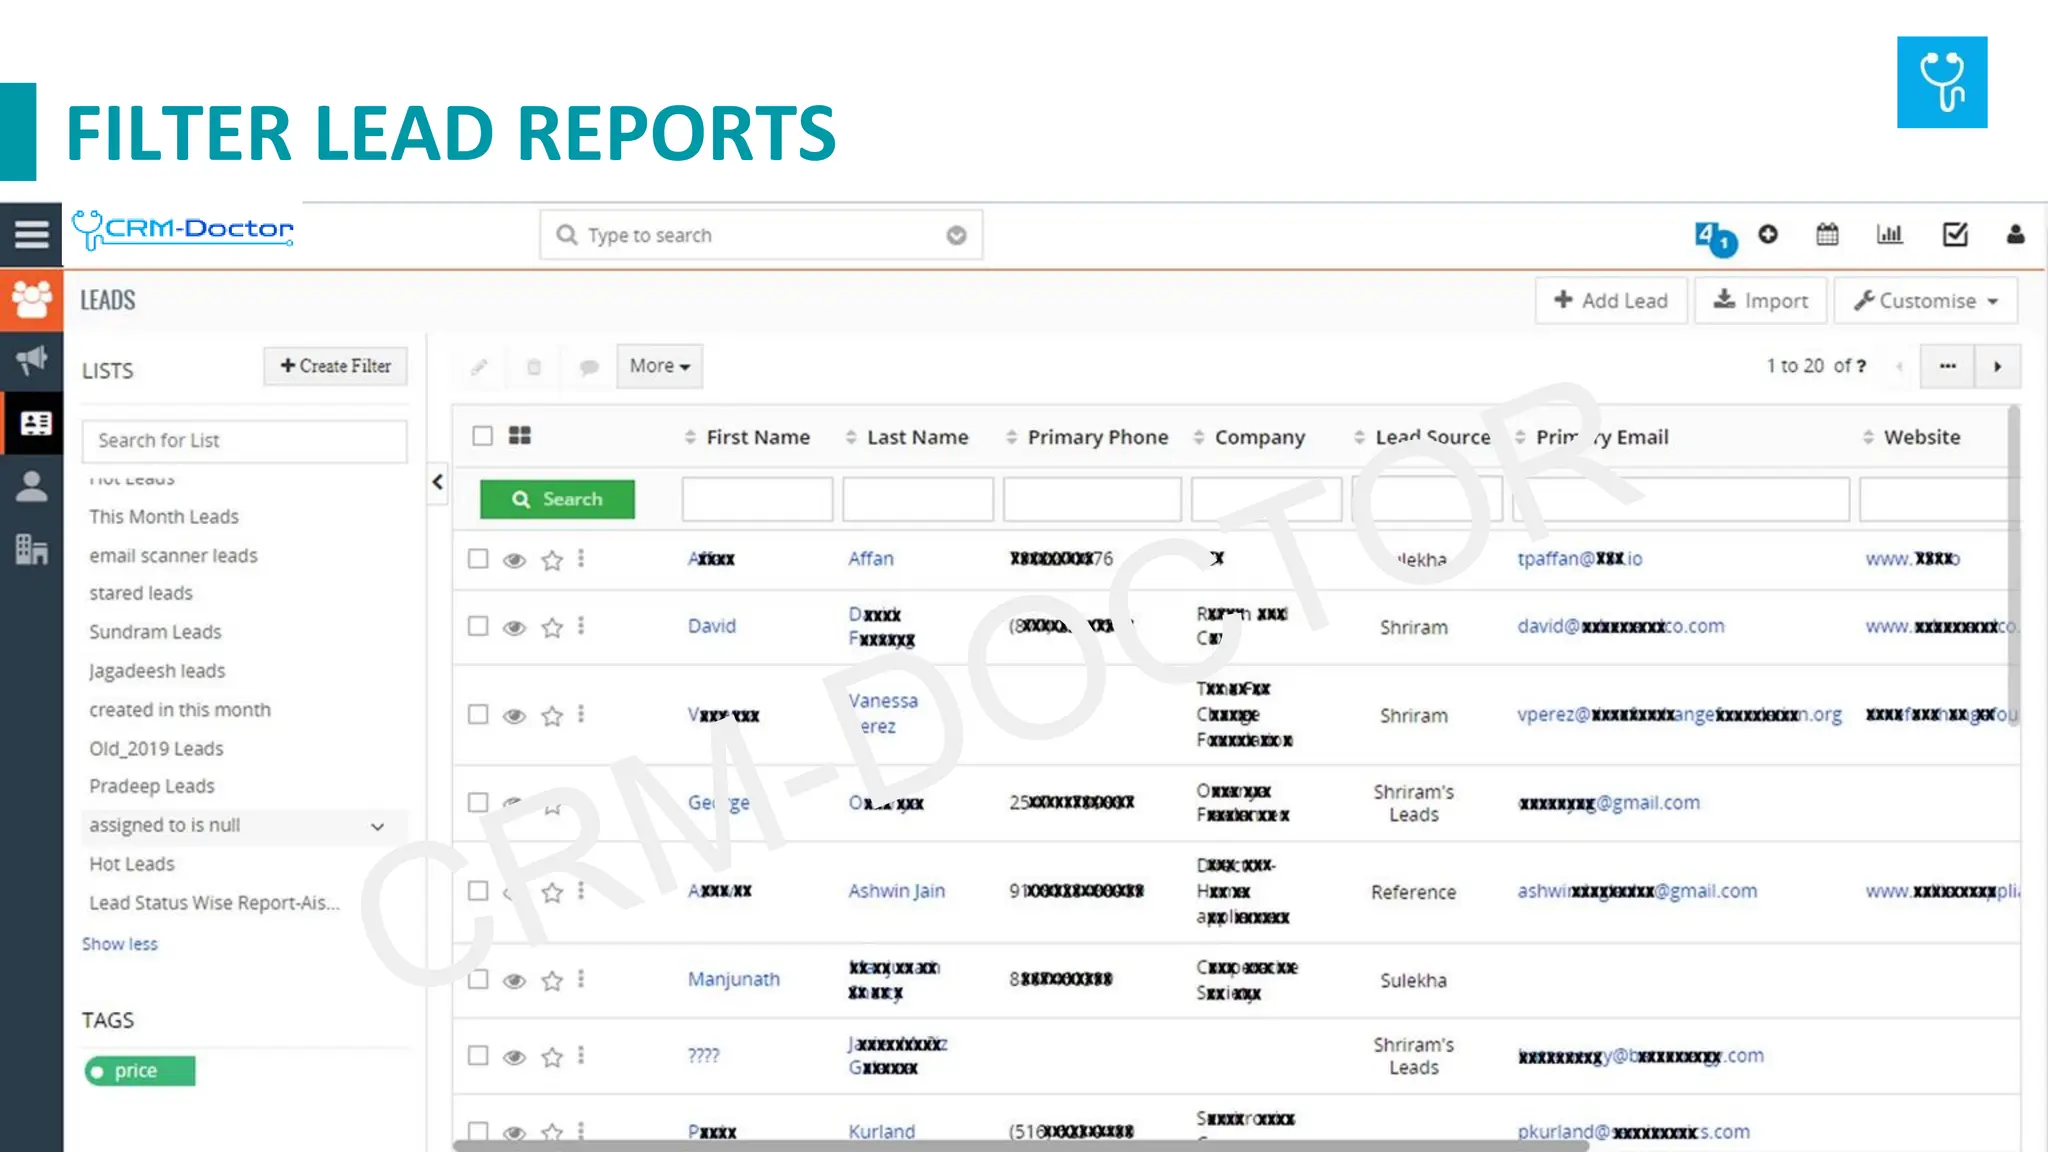This screenshot has height=1152, width=2048.
Task: Open the hamburger main menu
Action: coord(31,234)
